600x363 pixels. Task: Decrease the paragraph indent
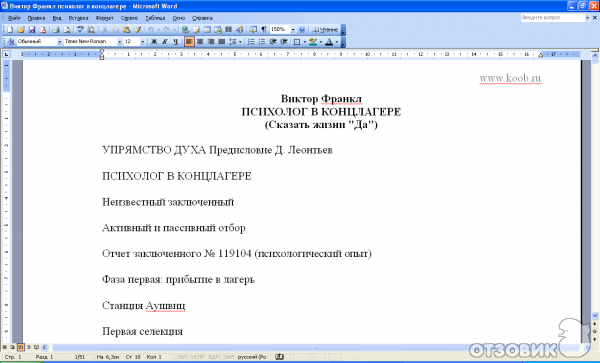point(273,42)
